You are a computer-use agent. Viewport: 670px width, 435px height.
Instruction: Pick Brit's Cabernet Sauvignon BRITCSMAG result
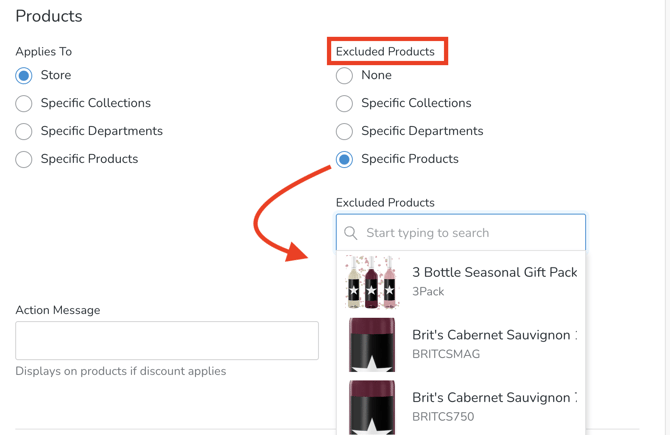point(494,336)
